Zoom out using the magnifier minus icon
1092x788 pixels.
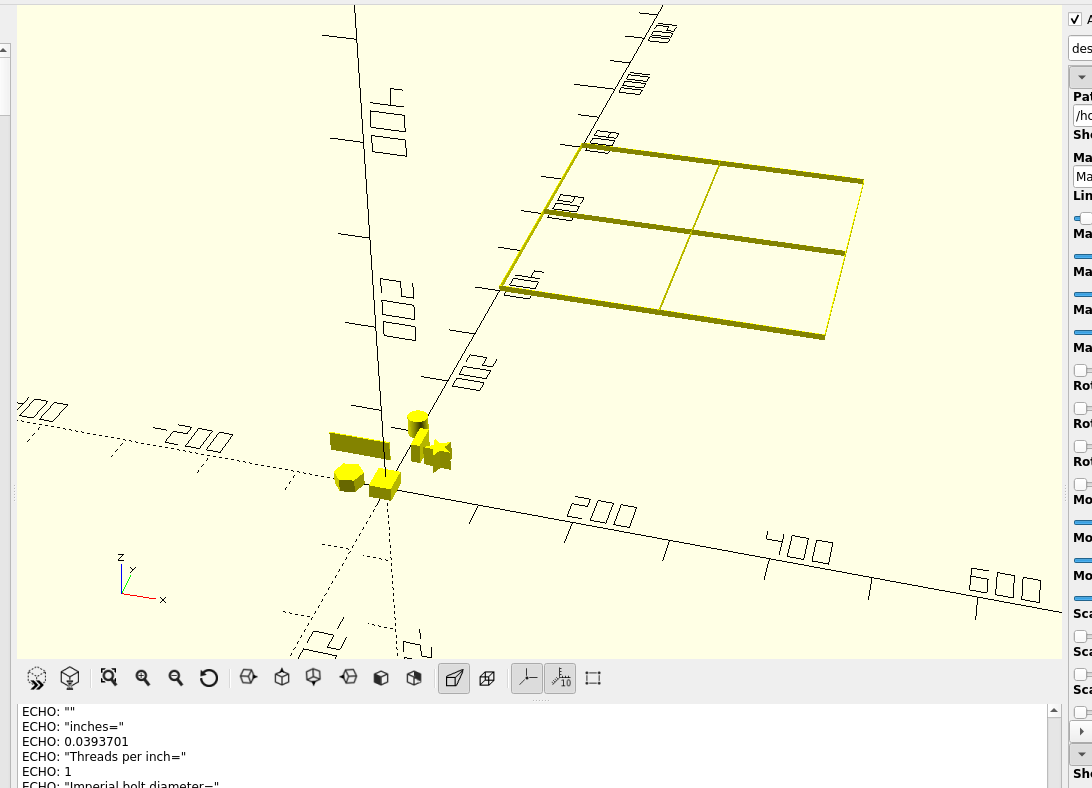[175, 678]
